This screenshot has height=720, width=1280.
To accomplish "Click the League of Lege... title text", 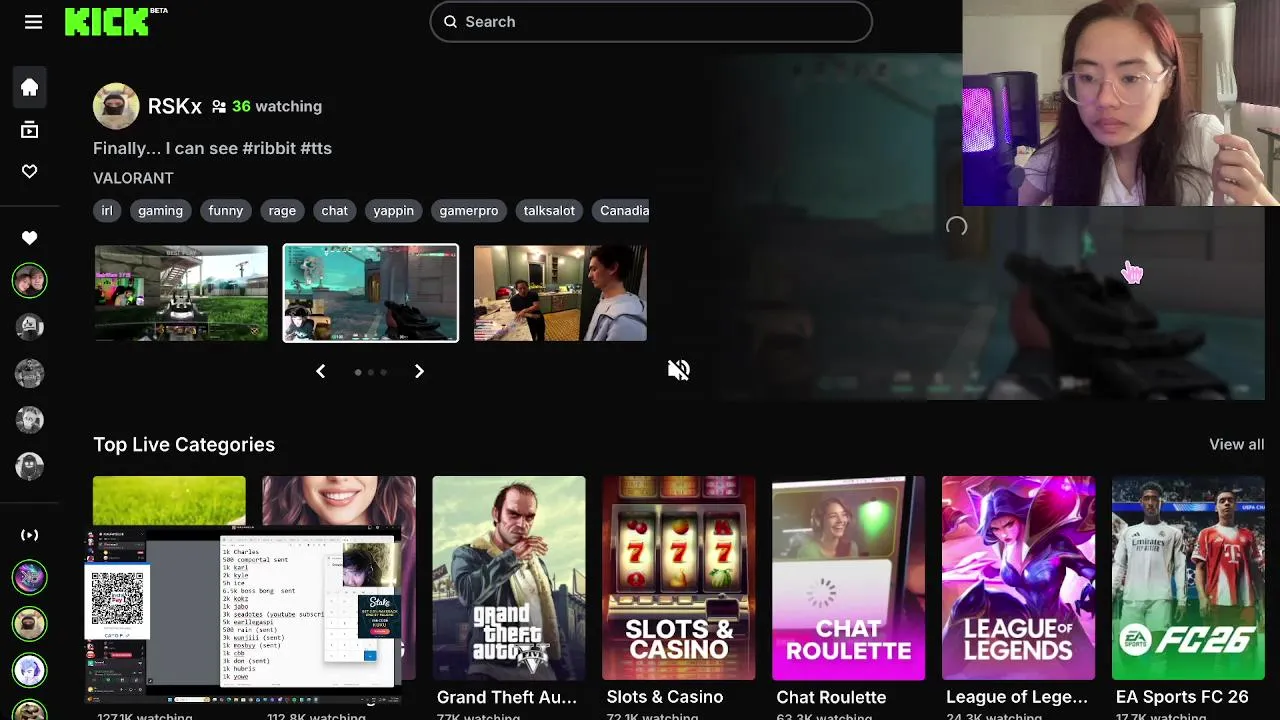I will coord(1017,697).
